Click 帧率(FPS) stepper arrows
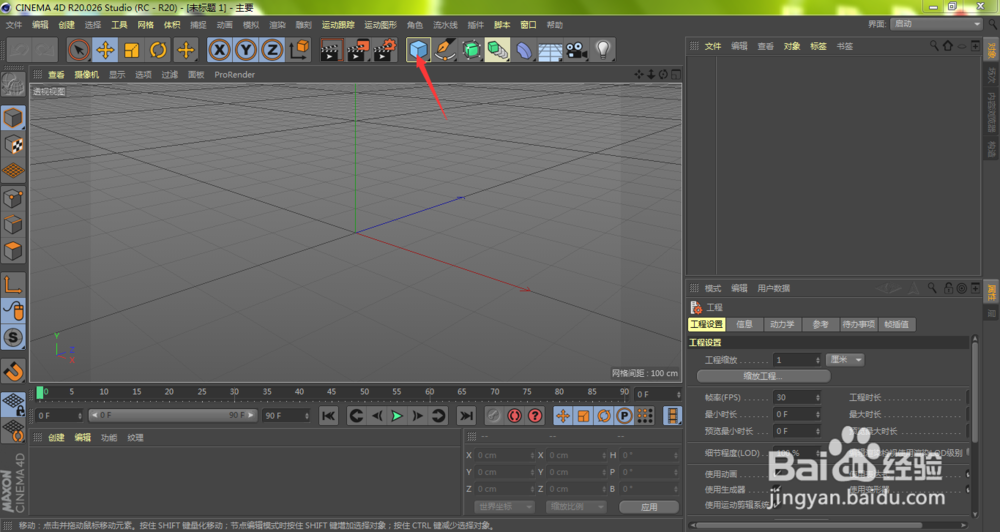Viewport: 1000px width, 532px height. click(x=818, y=397)
